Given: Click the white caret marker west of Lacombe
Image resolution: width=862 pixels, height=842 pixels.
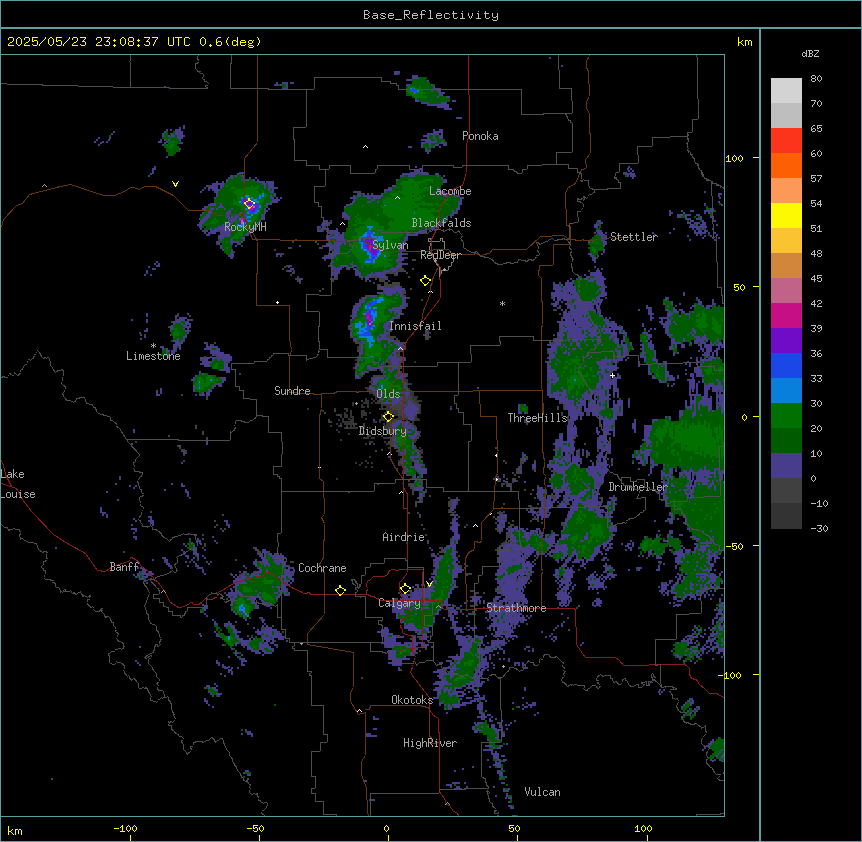Looking at the screenshot, I should pos(397,197).
